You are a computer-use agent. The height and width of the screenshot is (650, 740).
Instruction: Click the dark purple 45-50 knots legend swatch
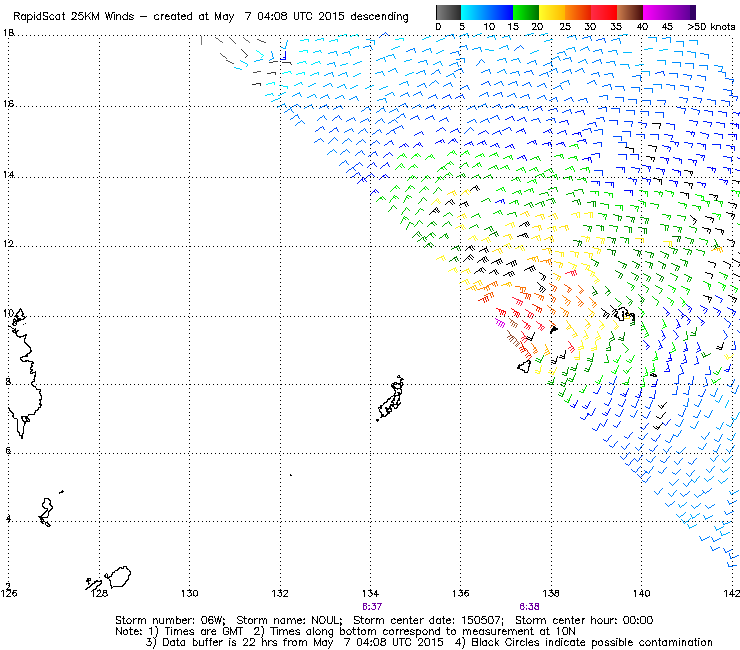(682, 12)
